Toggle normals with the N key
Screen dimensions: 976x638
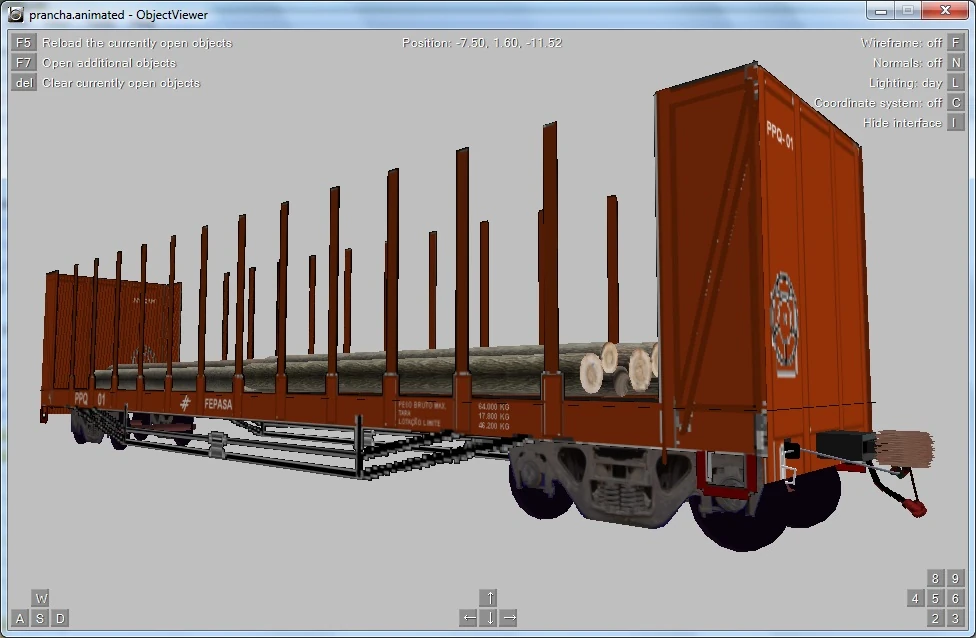coord(955,62)
